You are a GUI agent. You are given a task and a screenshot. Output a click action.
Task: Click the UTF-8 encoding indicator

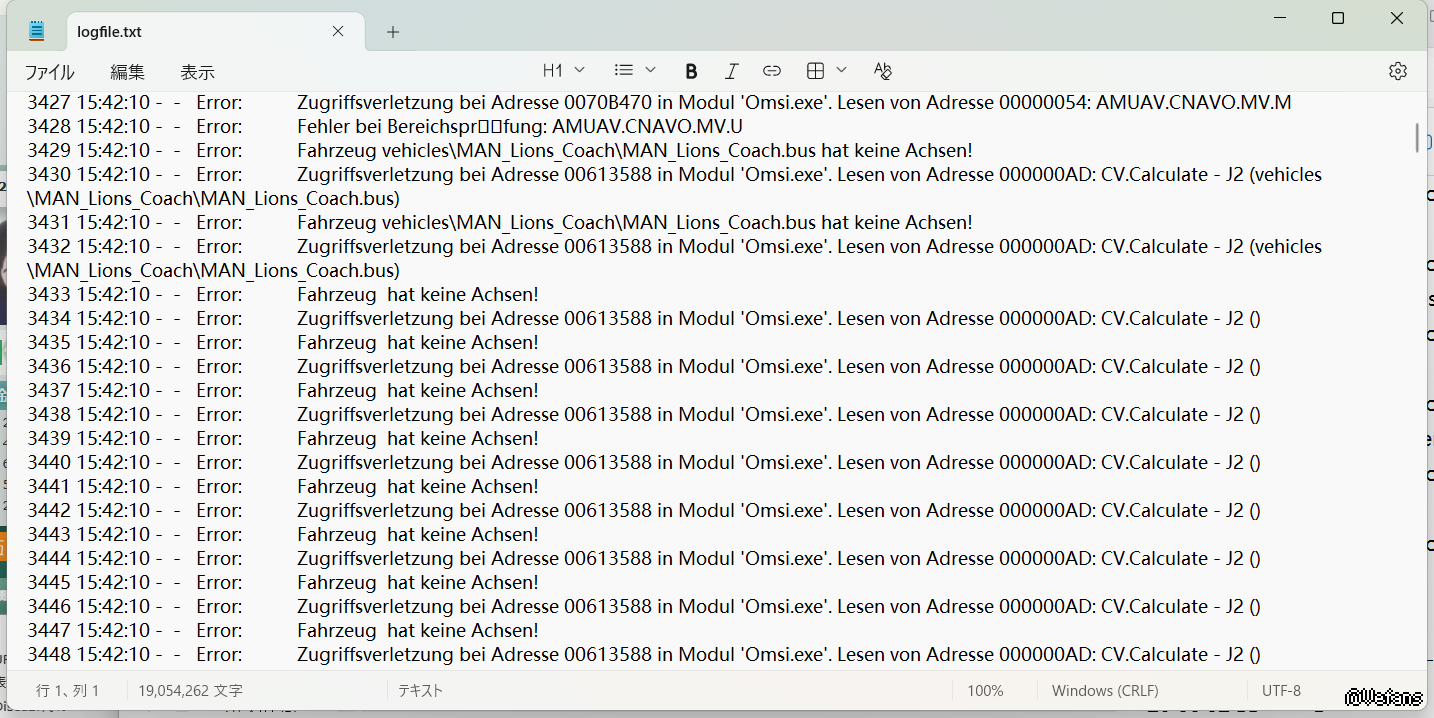tap(1281, 690)
